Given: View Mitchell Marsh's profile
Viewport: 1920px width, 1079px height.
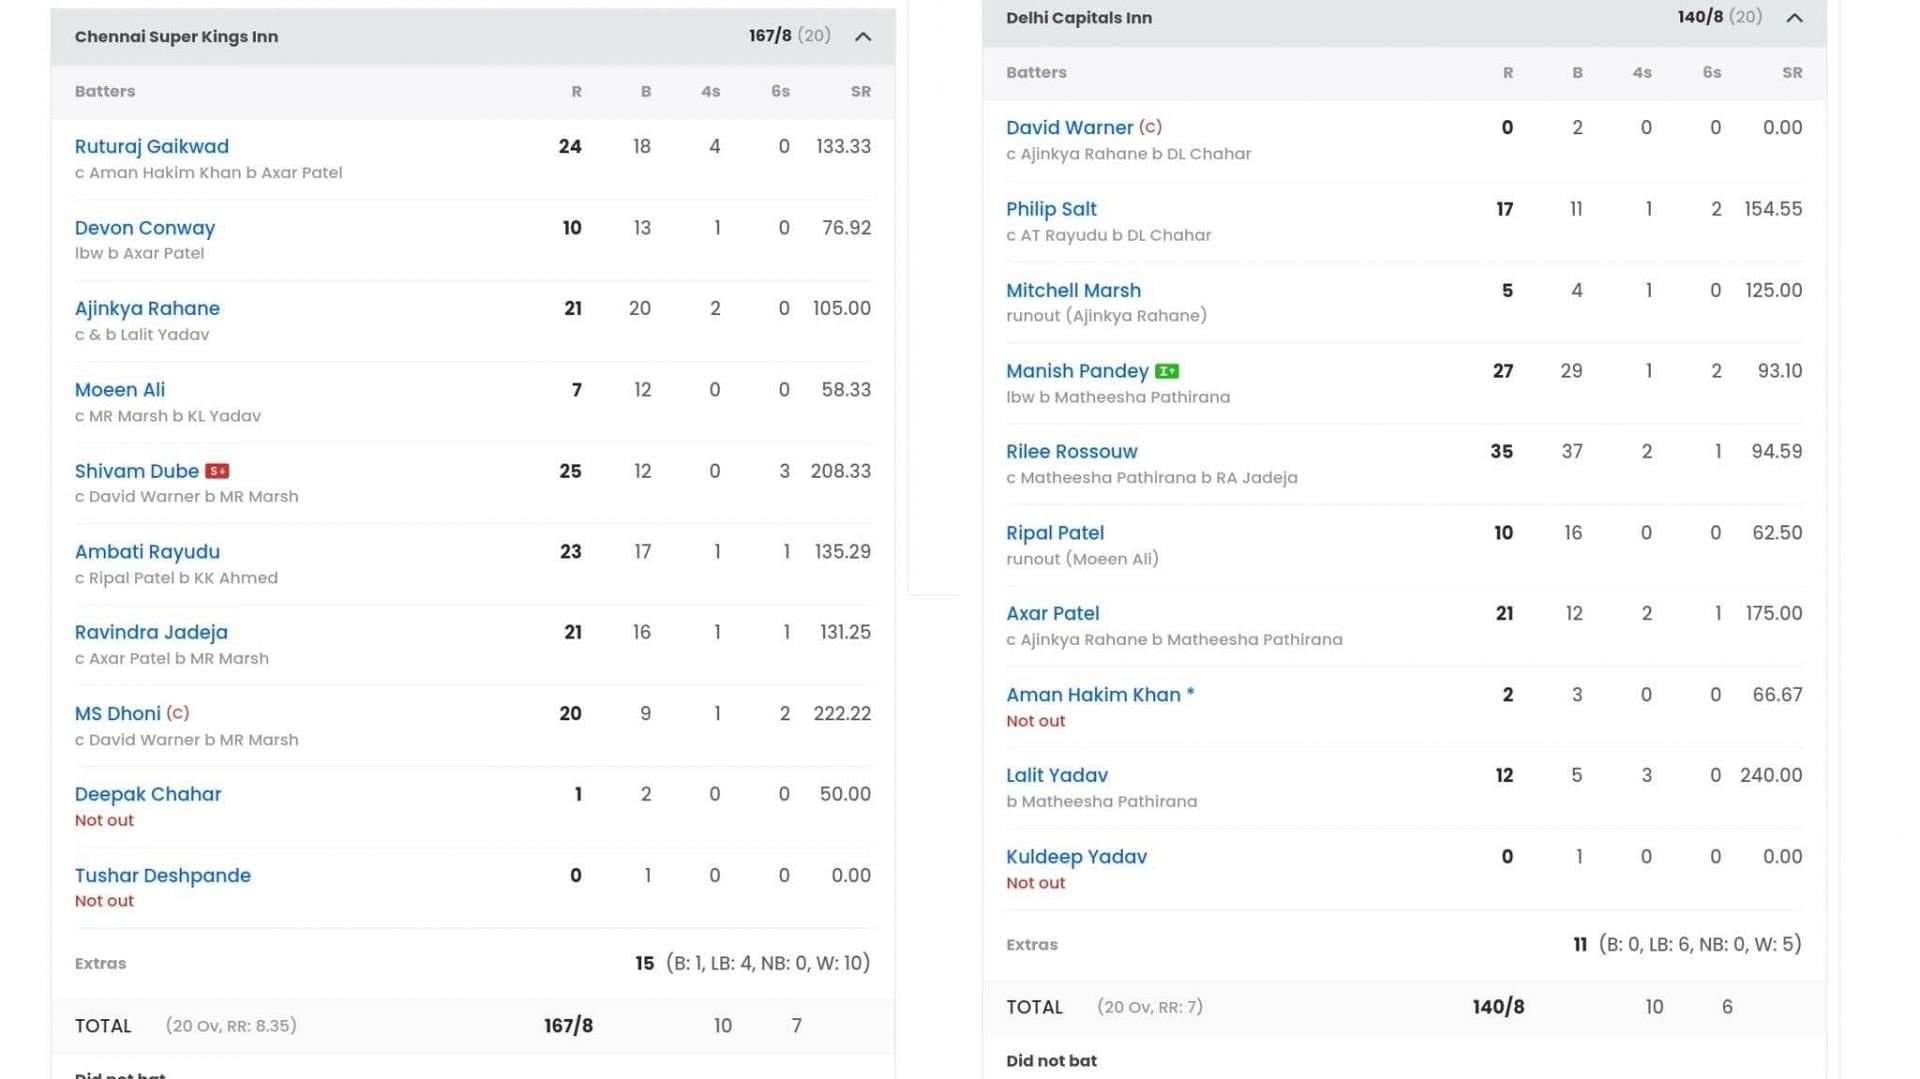Looking at the screenshot, I should (x=1073, y=291).
